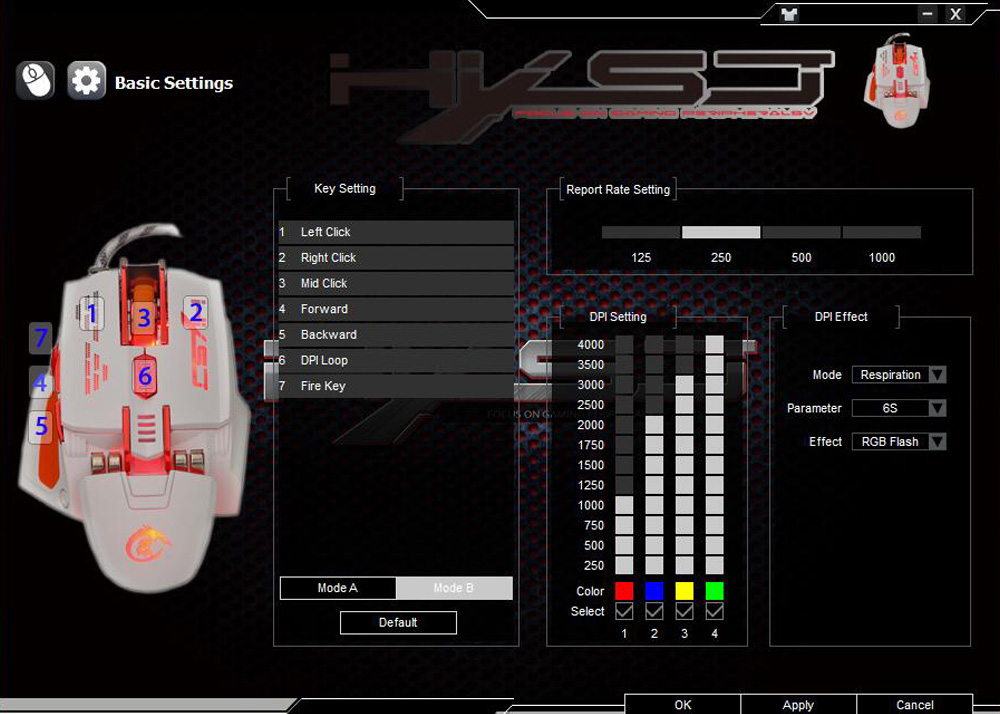1000x714 pixels.
Task: Set report rate to 1000
Action: coord(881,233)
